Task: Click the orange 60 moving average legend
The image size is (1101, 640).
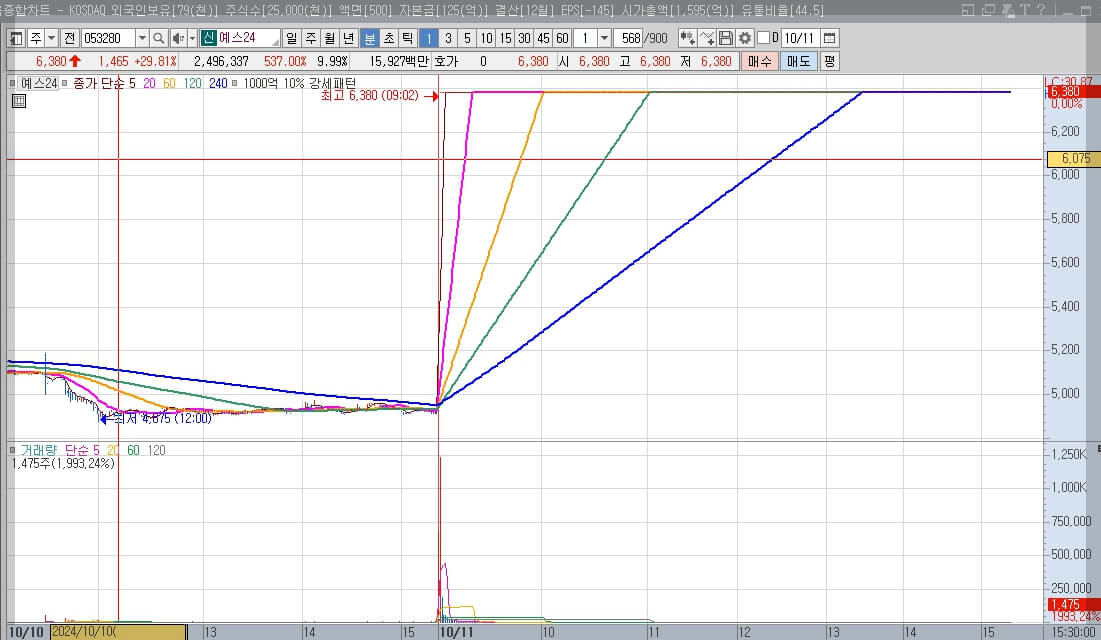Action: click(169, 83)
